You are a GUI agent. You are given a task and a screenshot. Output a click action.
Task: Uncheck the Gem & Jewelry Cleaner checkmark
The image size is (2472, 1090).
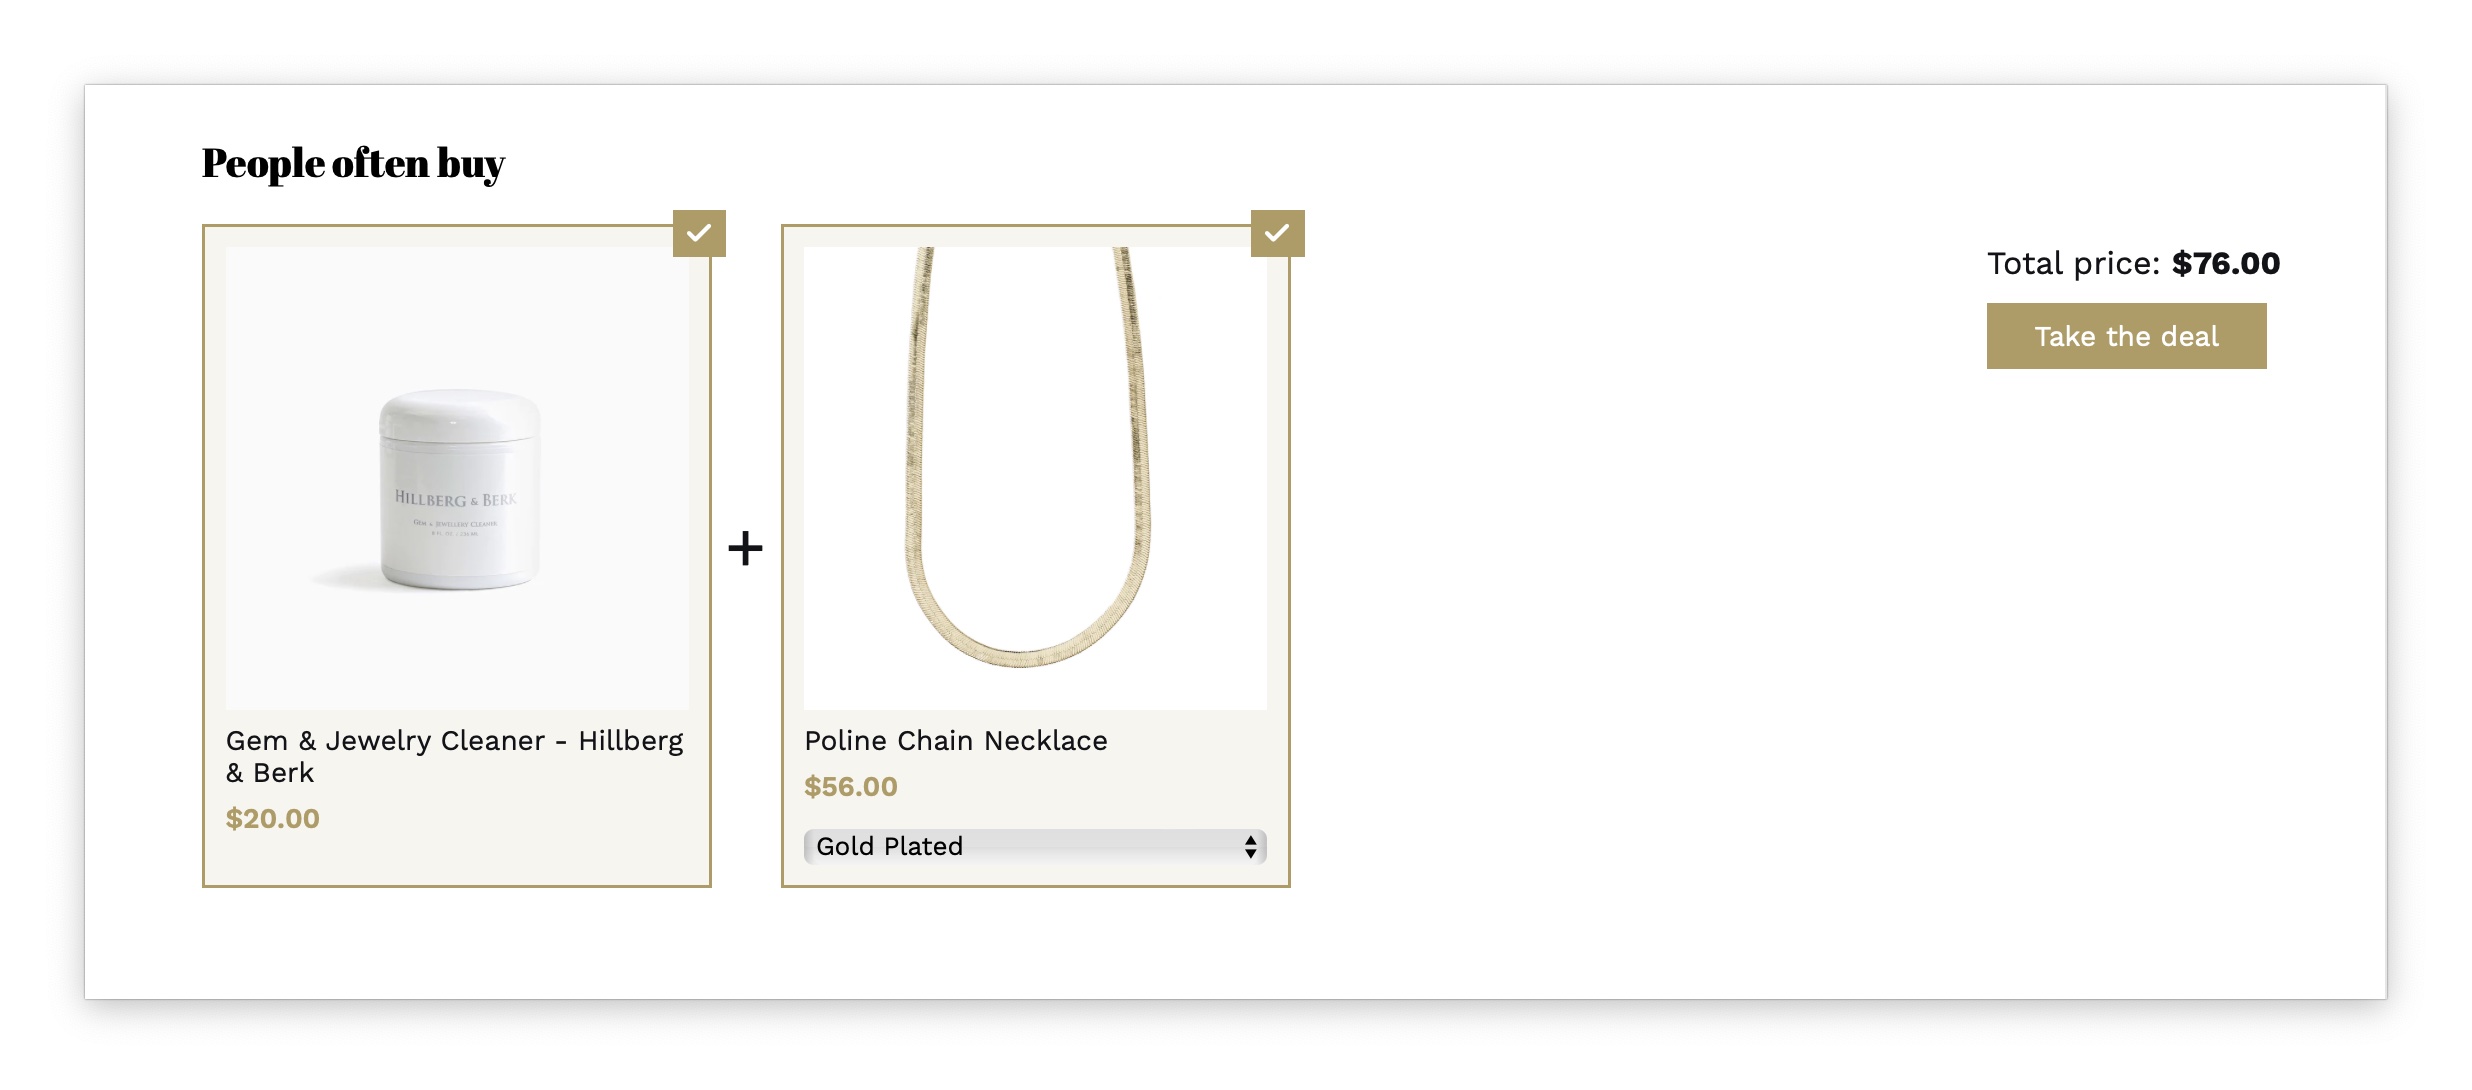point(699,233)
